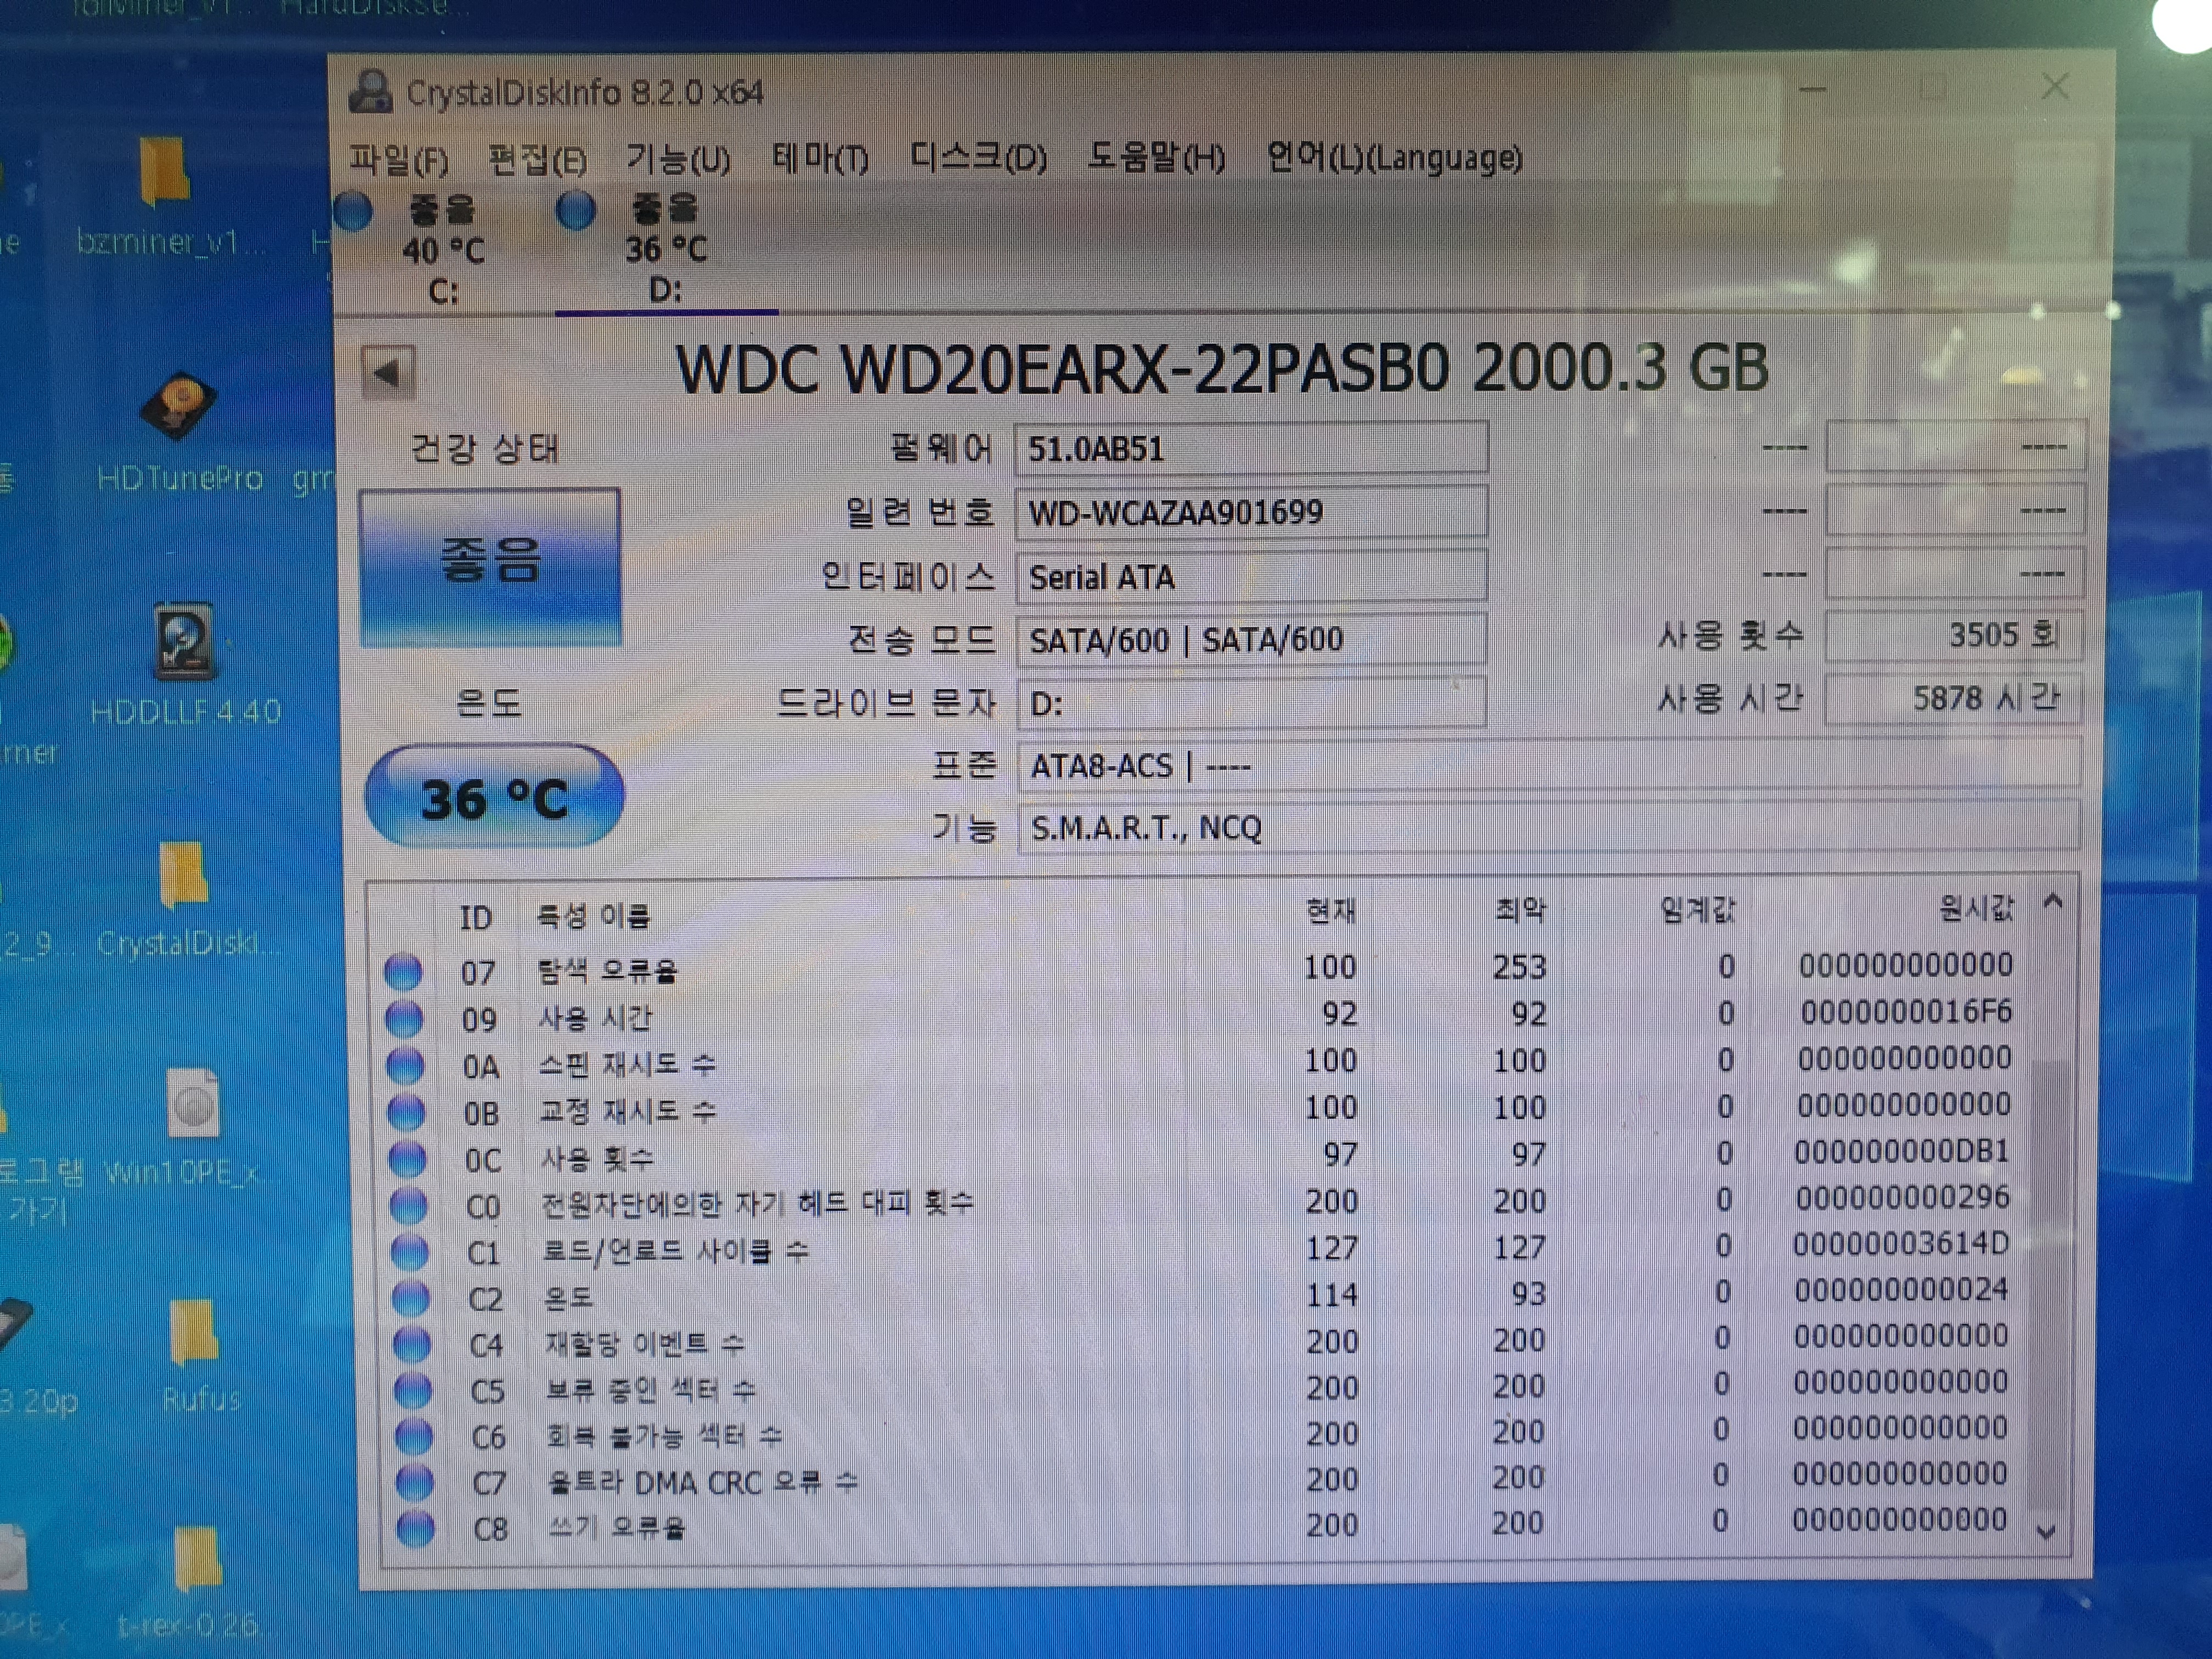
Task: Click the status circle for attribute C5
Action: pos(413,1390)
